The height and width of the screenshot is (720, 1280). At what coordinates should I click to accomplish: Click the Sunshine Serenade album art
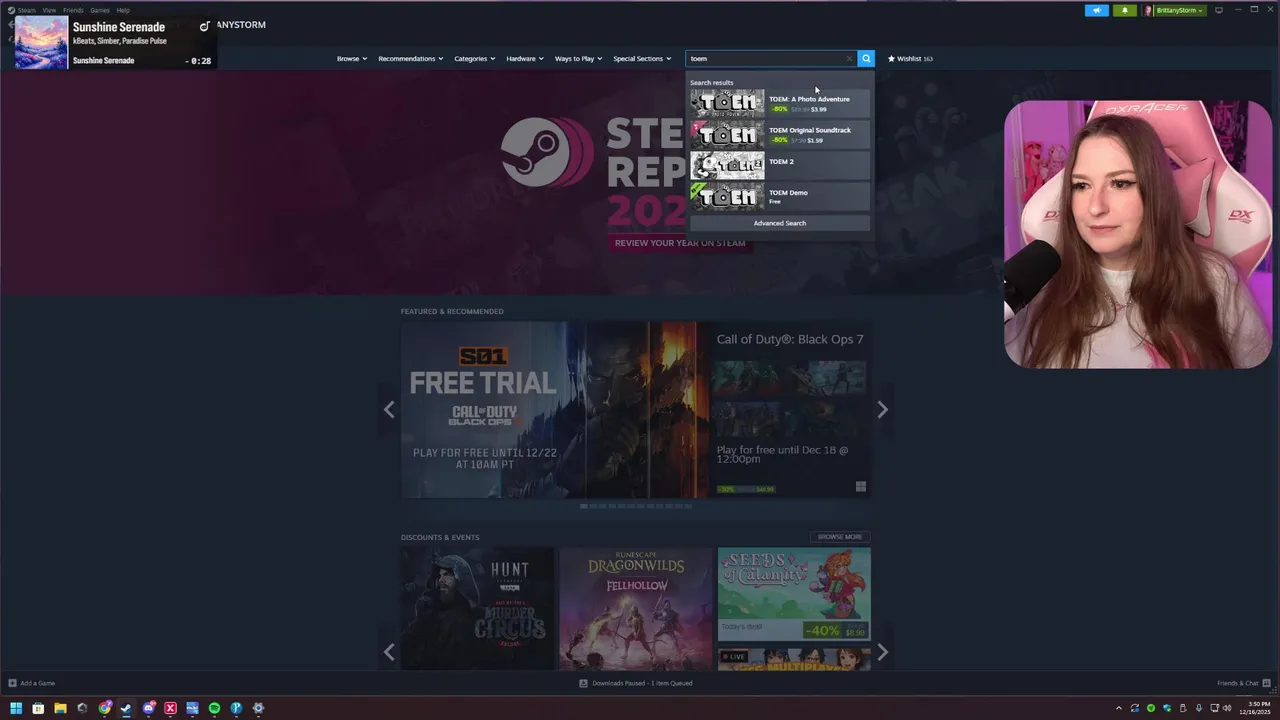click(x=42, y=42)
